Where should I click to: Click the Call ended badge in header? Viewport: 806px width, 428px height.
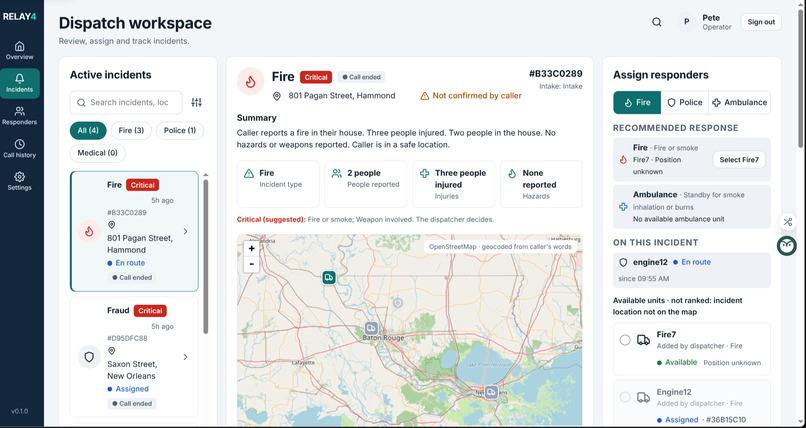361,77
